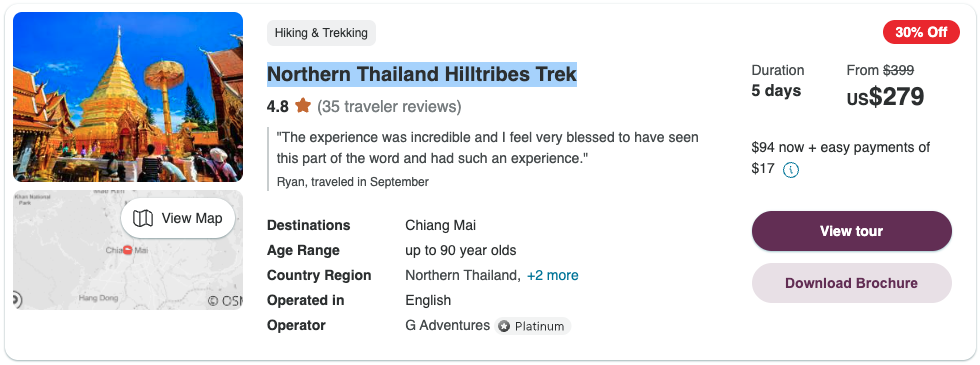980x365 pixels.
Task: Click the orange star rating icon
Action: pyautogui.click(x=303, y=106)
